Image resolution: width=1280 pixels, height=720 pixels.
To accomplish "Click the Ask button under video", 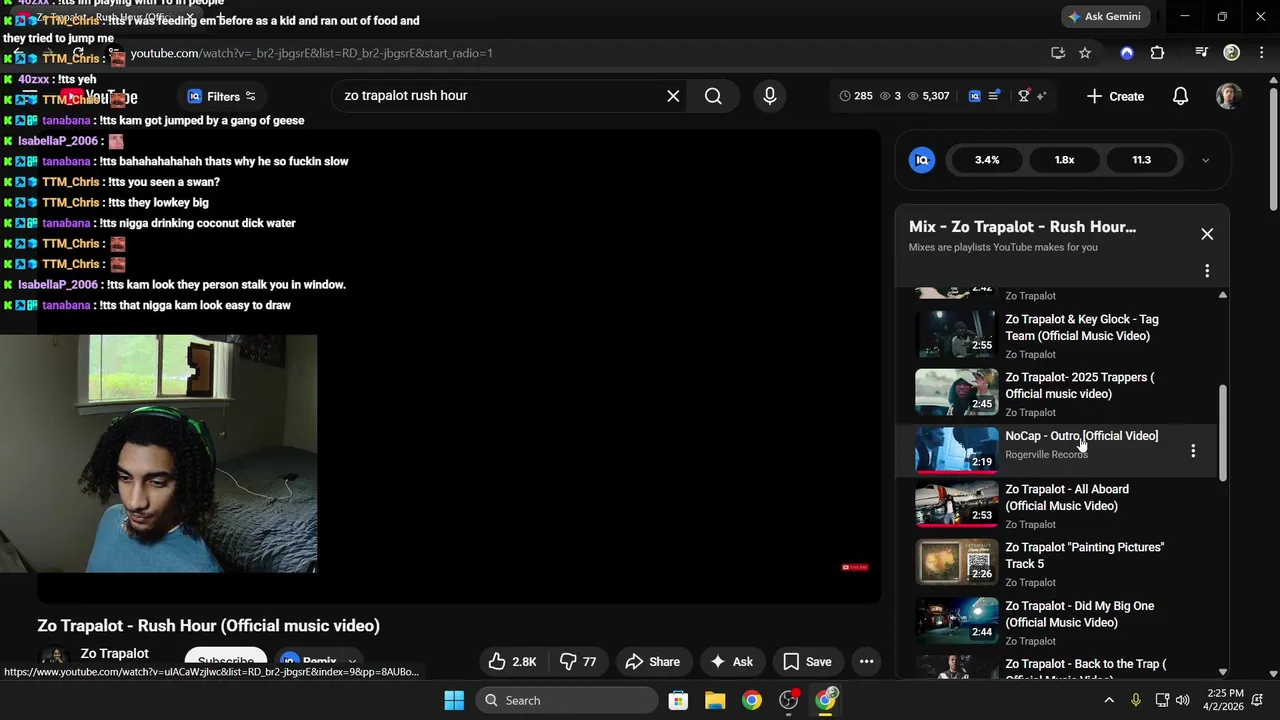I will point(731,661).
